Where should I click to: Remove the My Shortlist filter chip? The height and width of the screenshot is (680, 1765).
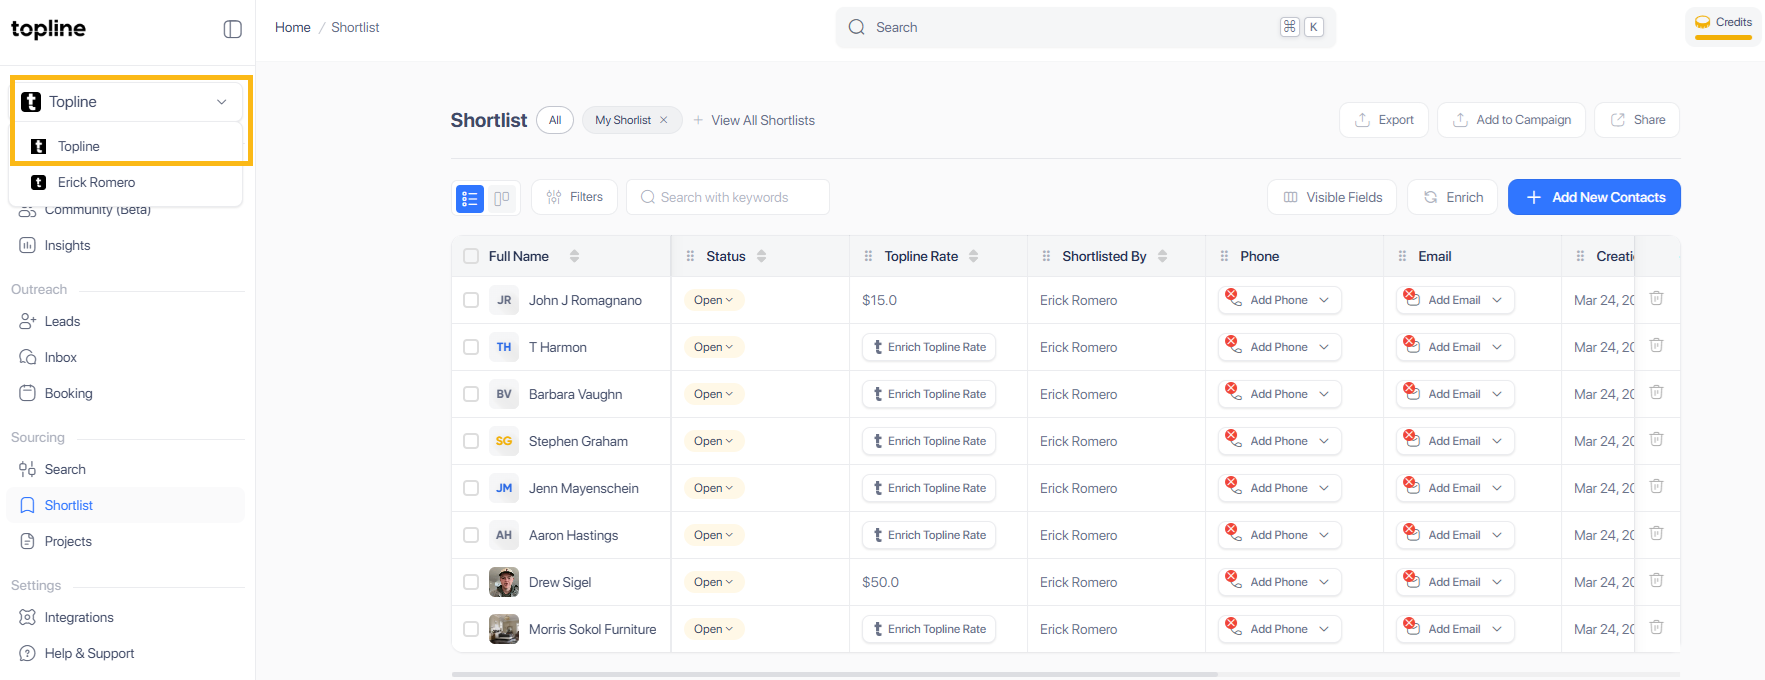(664, 120)
